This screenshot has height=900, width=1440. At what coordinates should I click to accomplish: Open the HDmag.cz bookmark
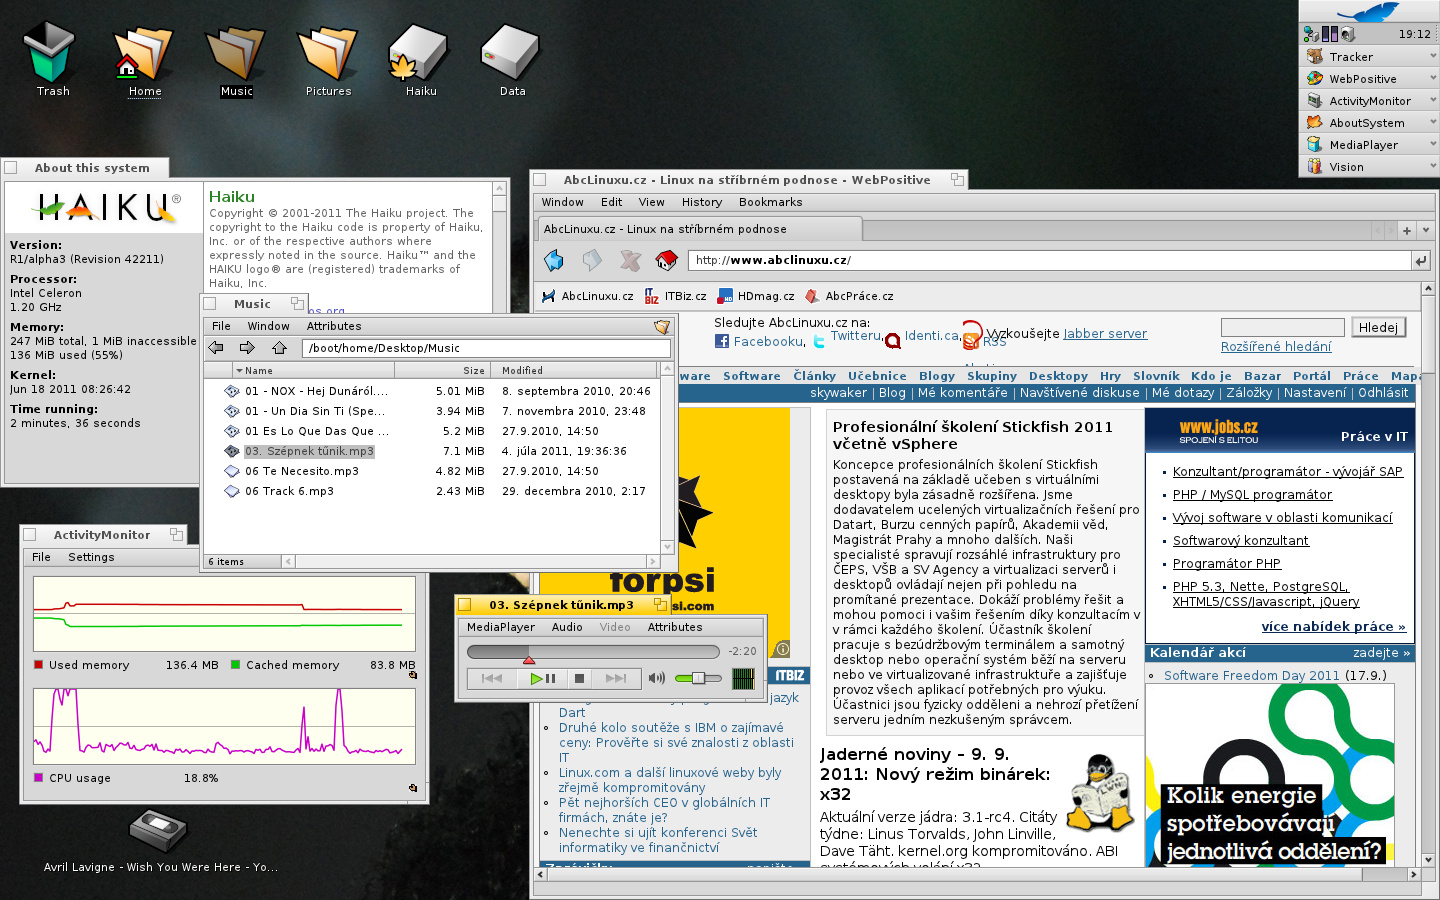pyautogui.click(x=757, y=296)
